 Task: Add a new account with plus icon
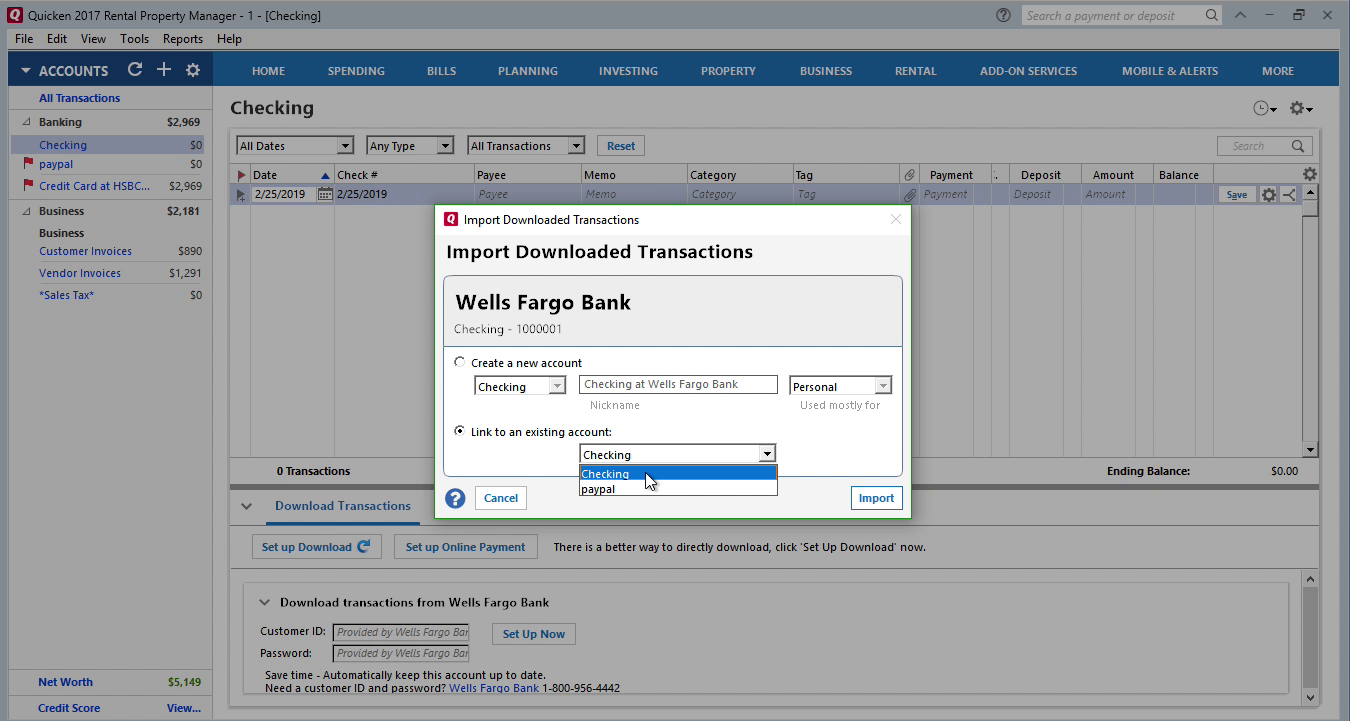[164, 70]
